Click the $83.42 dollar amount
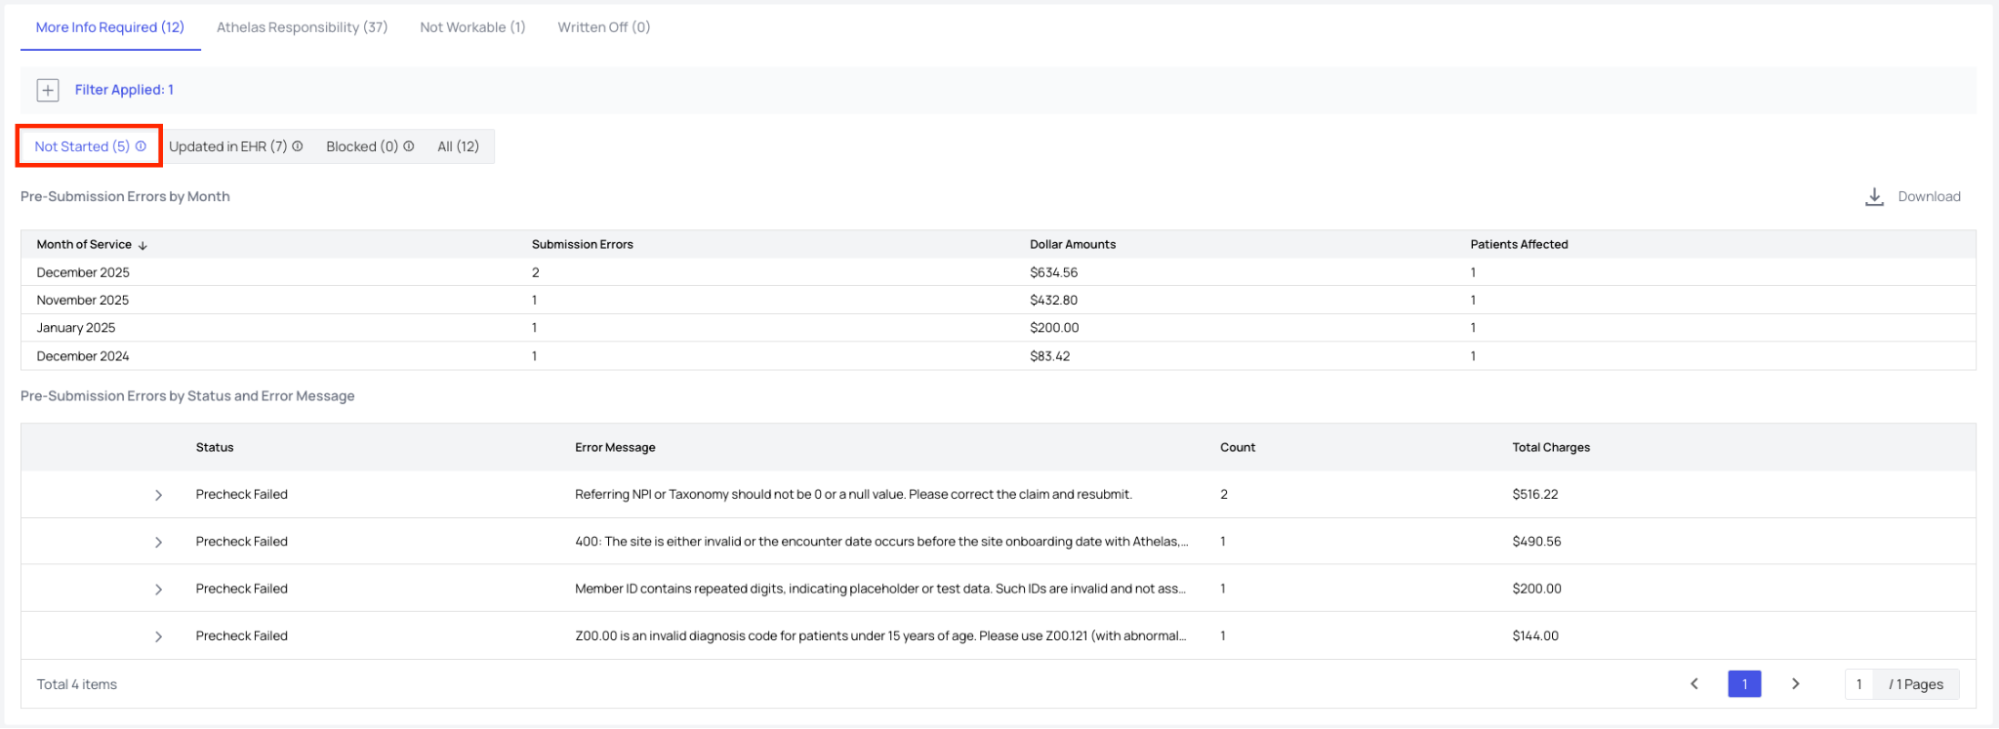The width and height of the screenshot is (1999, 729). coord(1050,356)
